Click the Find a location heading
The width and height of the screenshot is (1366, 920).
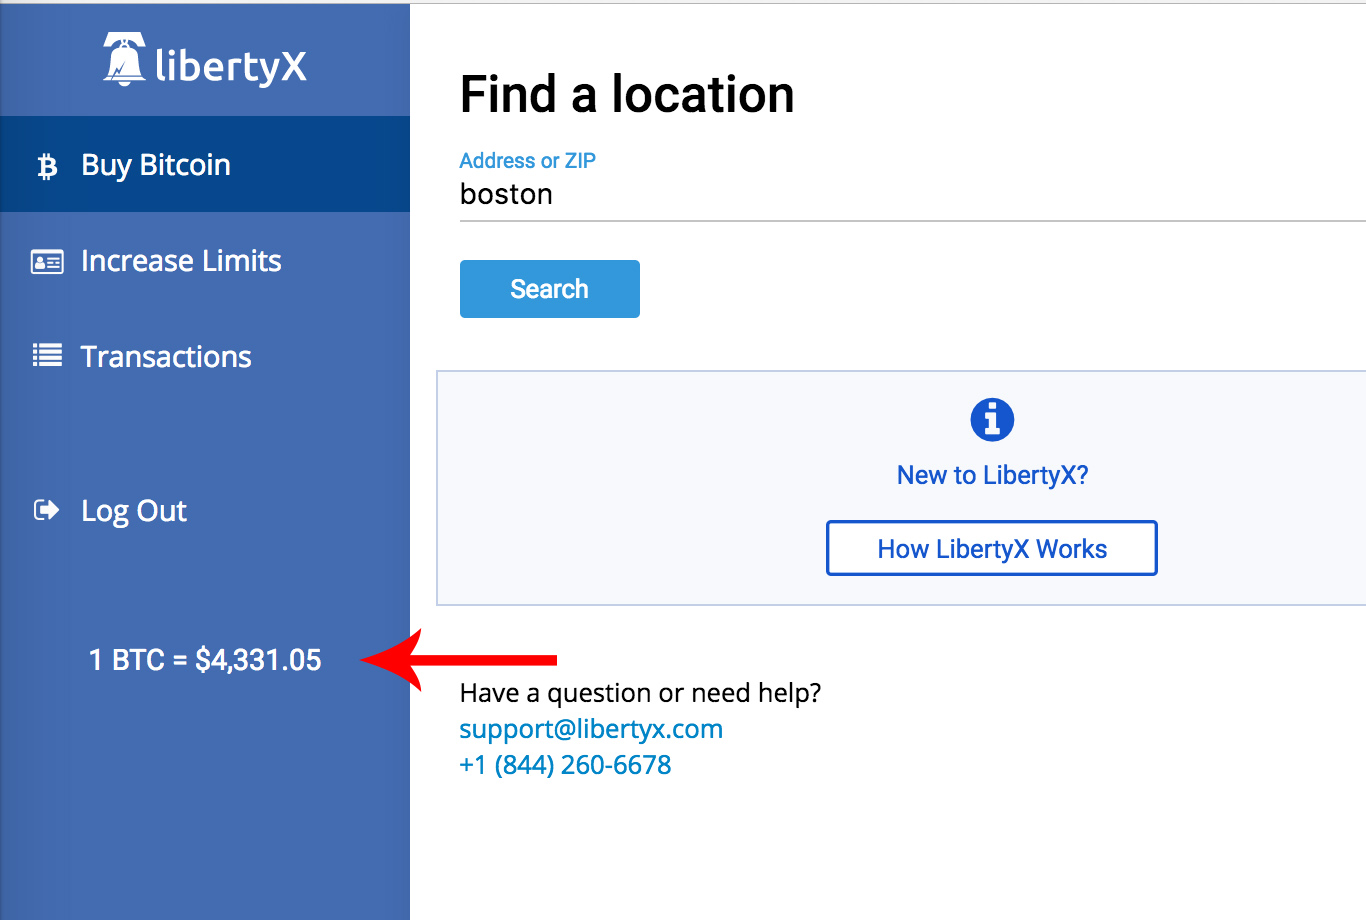coord(627,95)
